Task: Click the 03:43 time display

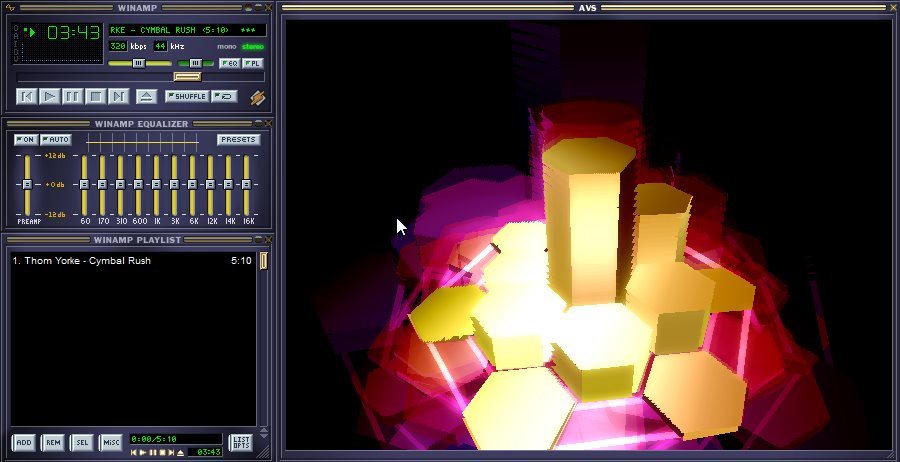Action: pos(73,33)
